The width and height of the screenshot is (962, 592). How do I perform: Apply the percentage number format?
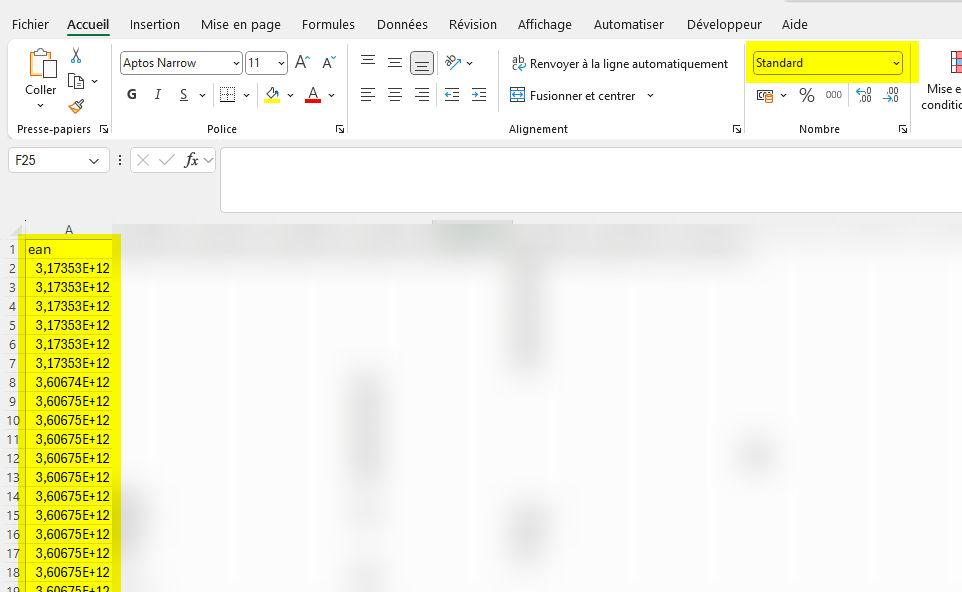(x=806, y=95)
